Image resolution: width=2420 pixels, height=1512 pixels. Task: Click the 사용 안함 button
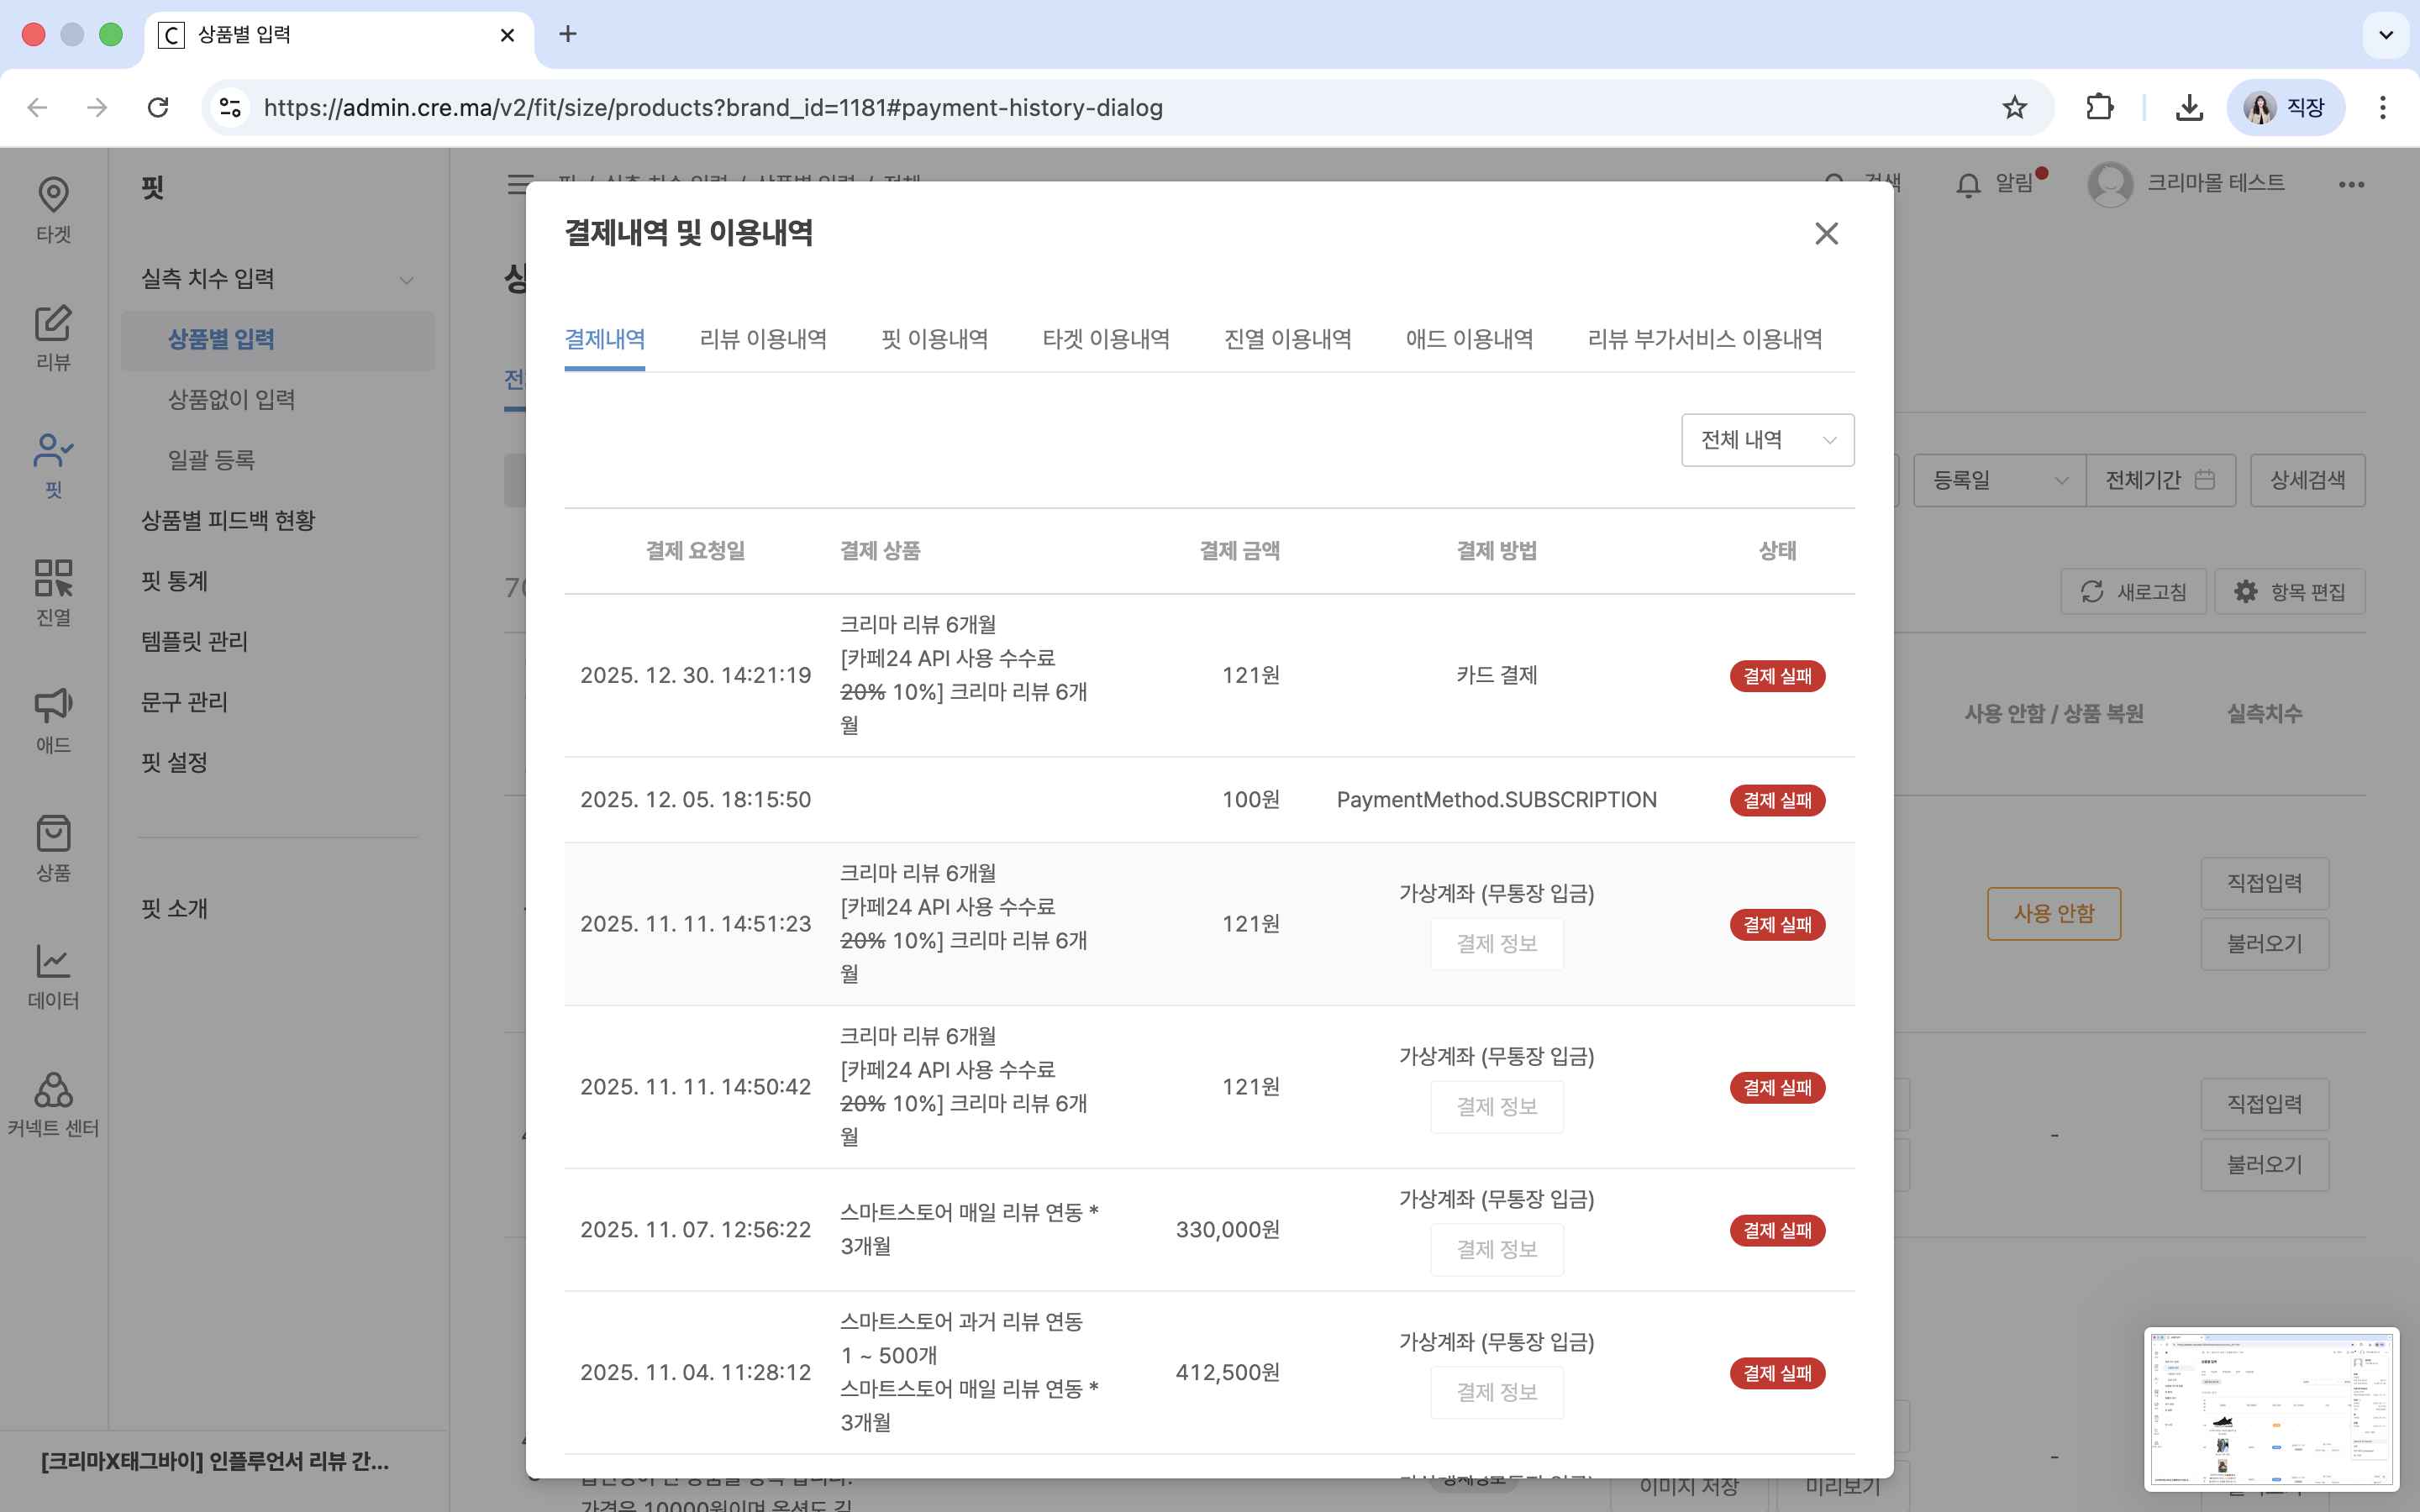click(x=2053, y=913)
